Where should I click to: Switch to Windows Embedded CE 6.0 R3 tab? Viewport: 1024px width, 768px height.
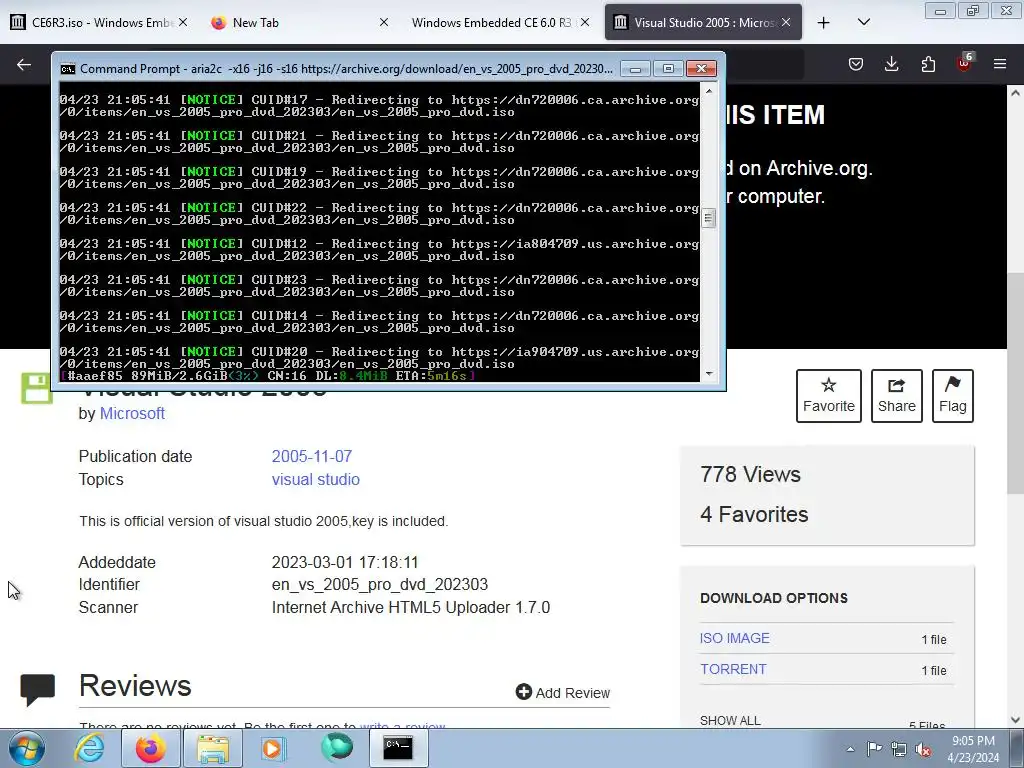[500, 22]
